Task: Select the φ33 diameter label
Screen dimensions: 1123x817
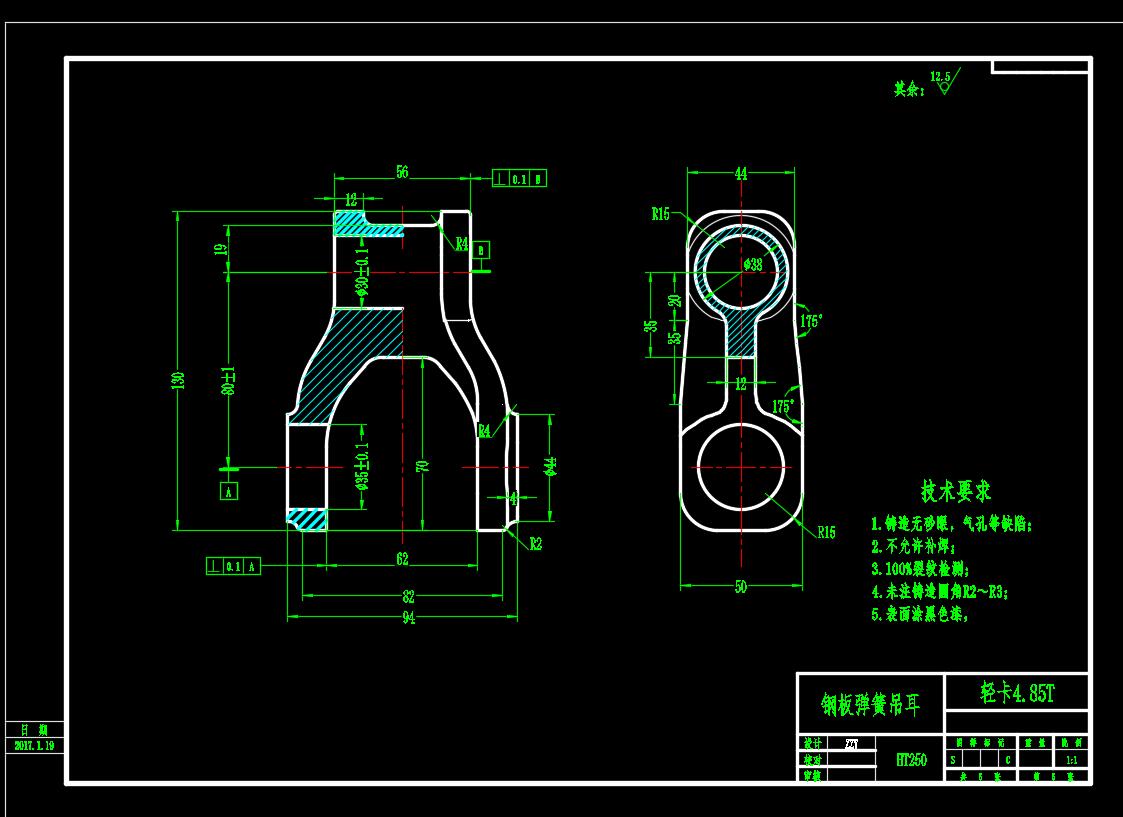Action: [x=752, y=265]
